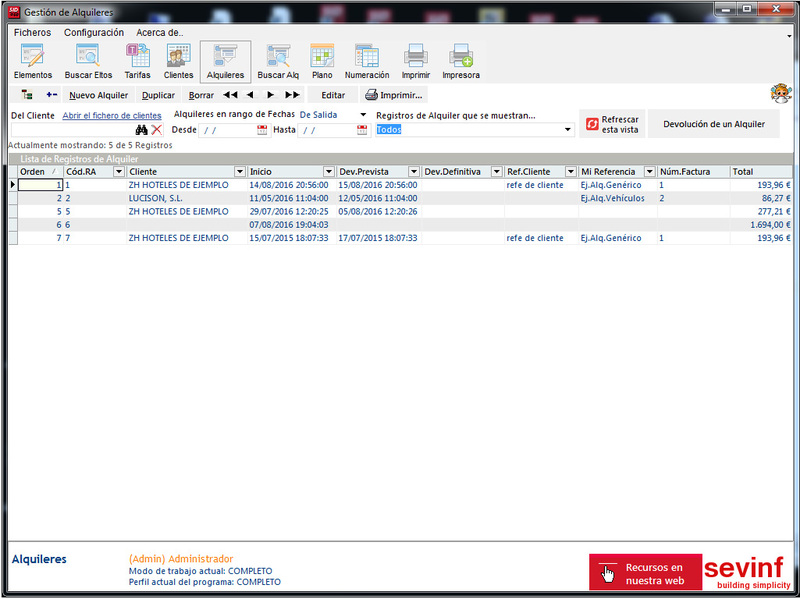800x599 pixels.
Task: Click Recursos en nuestra web banner
Action: click(645, 572)
